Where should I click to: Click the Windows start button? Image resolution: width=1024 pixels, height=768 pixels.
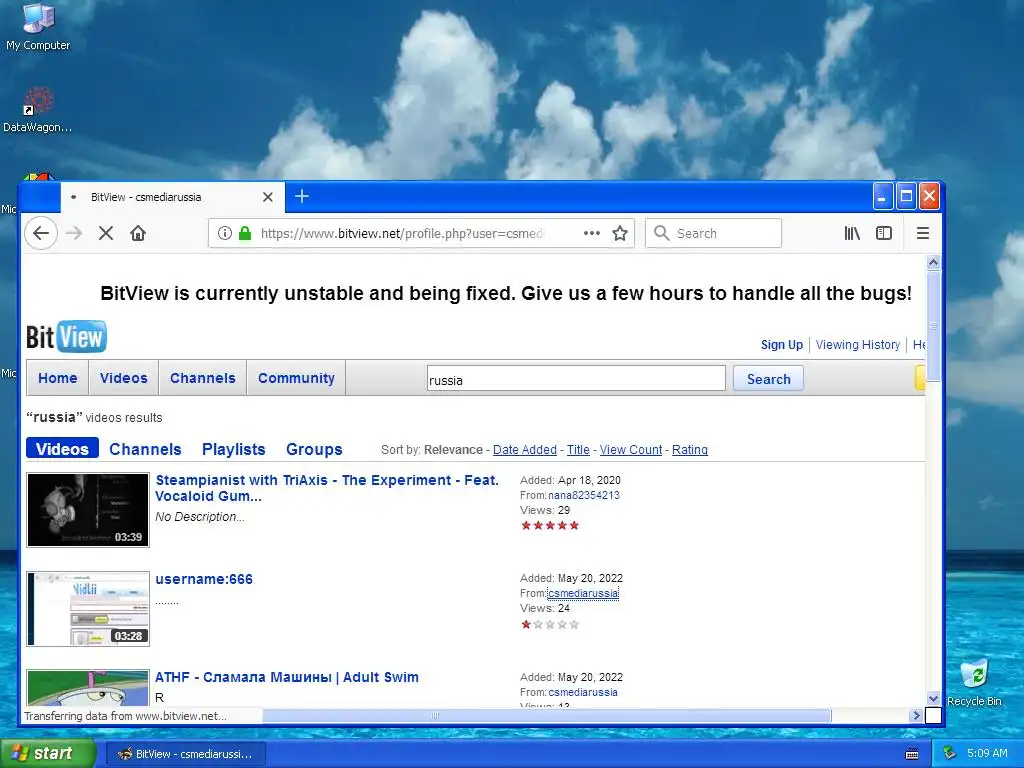point(46,754)
